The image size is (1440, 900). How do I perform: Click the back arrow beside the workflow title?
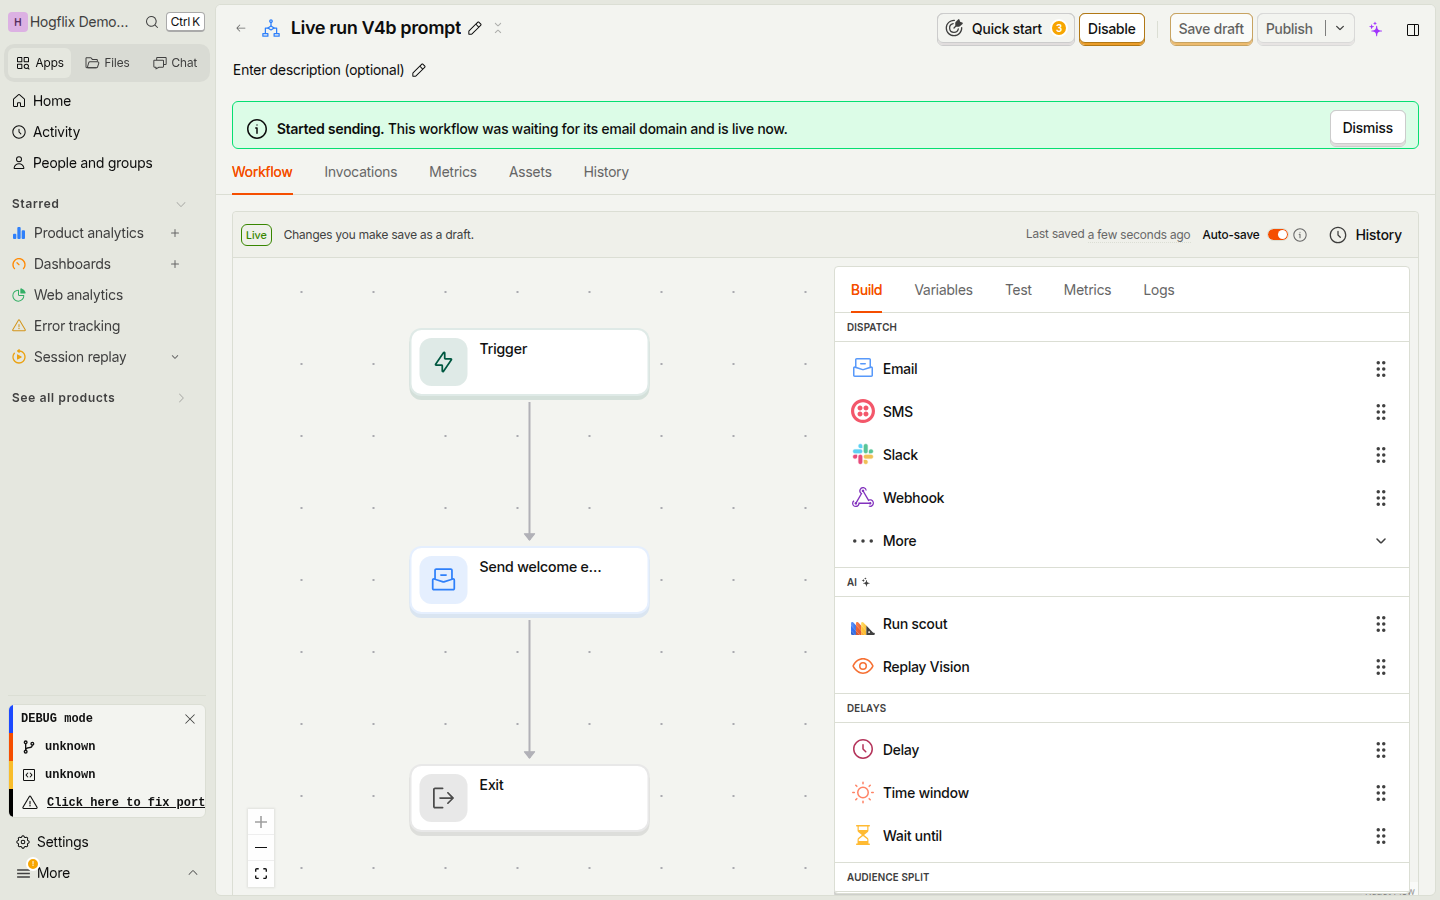coord(241,29)
